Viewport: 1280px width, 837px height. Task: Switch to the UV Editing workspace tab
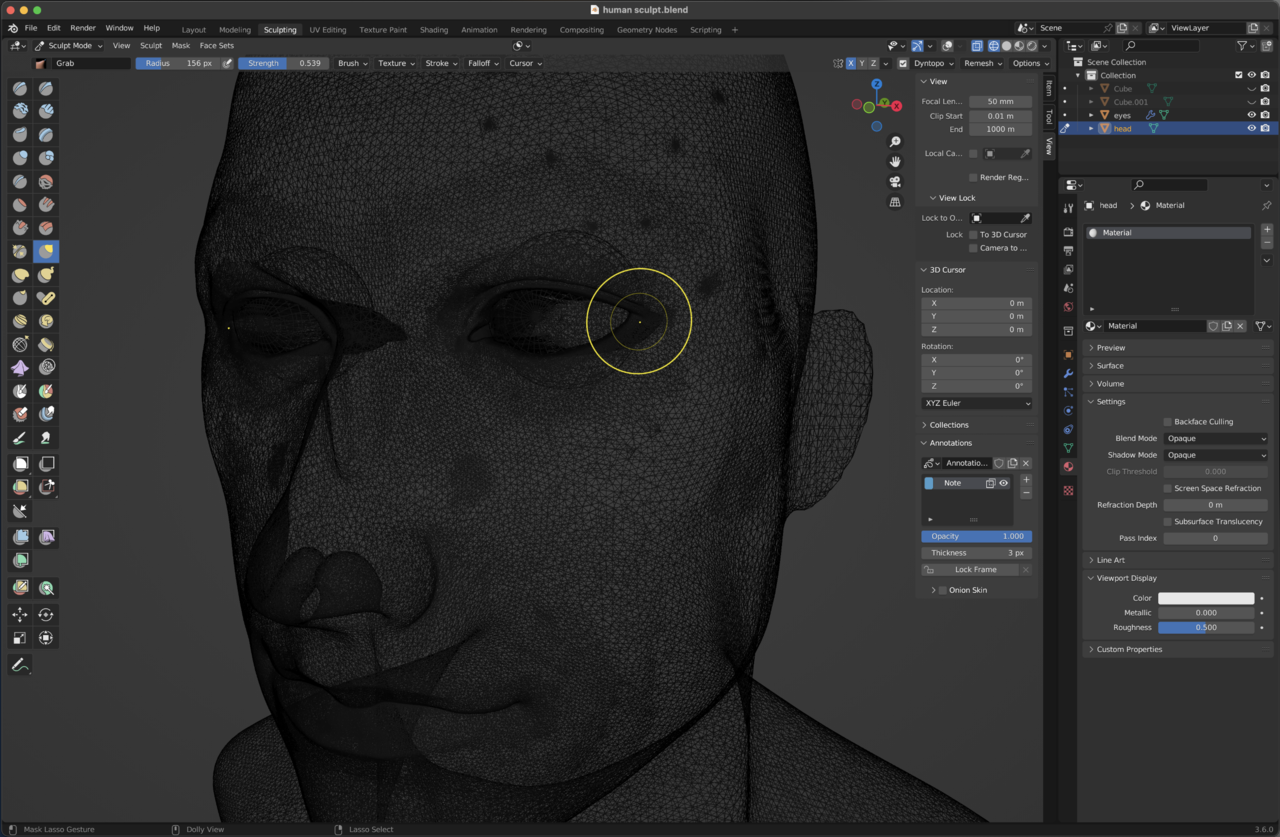327,30
